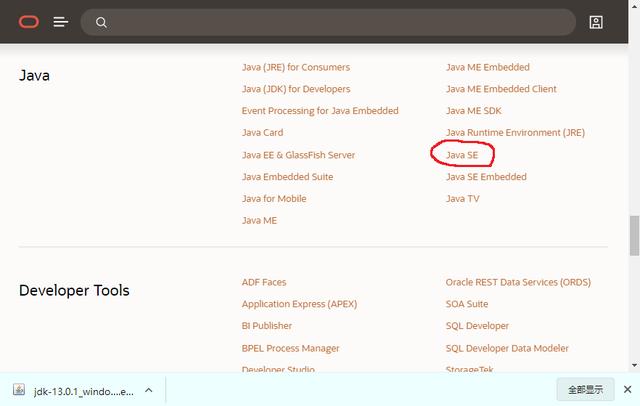Open the Java for Mobile link
Viewport: 640px width, 406px height.
[x=274, y=199]
